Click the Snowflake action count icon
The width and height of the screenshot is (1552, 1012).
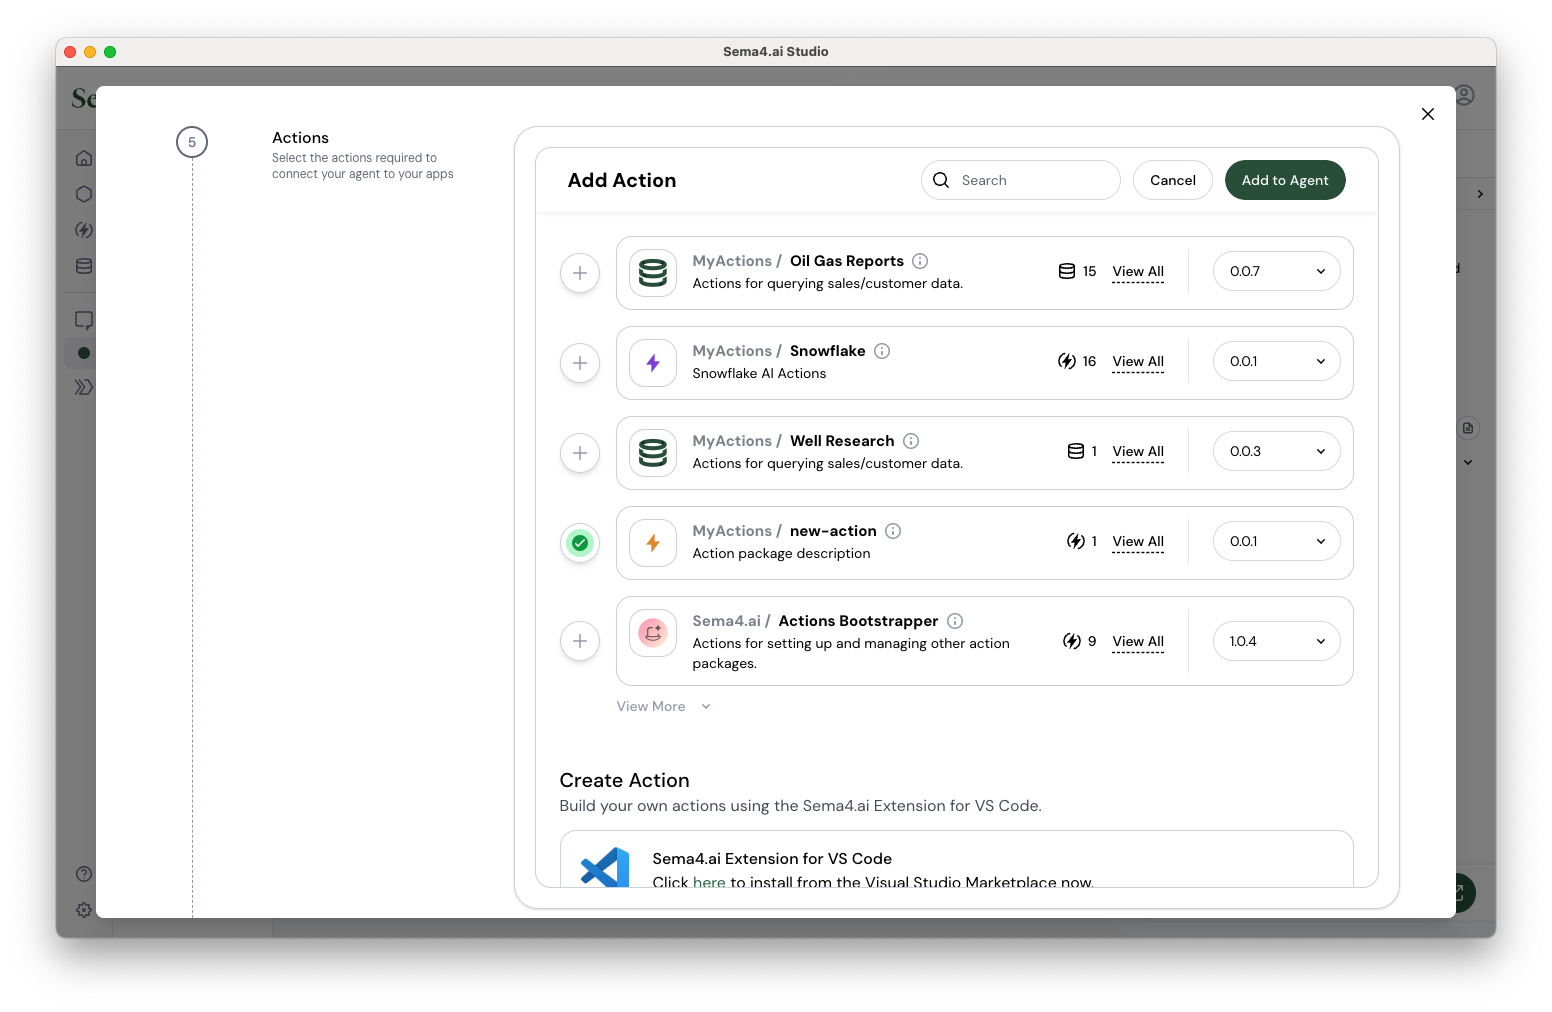pos(1067,361)
